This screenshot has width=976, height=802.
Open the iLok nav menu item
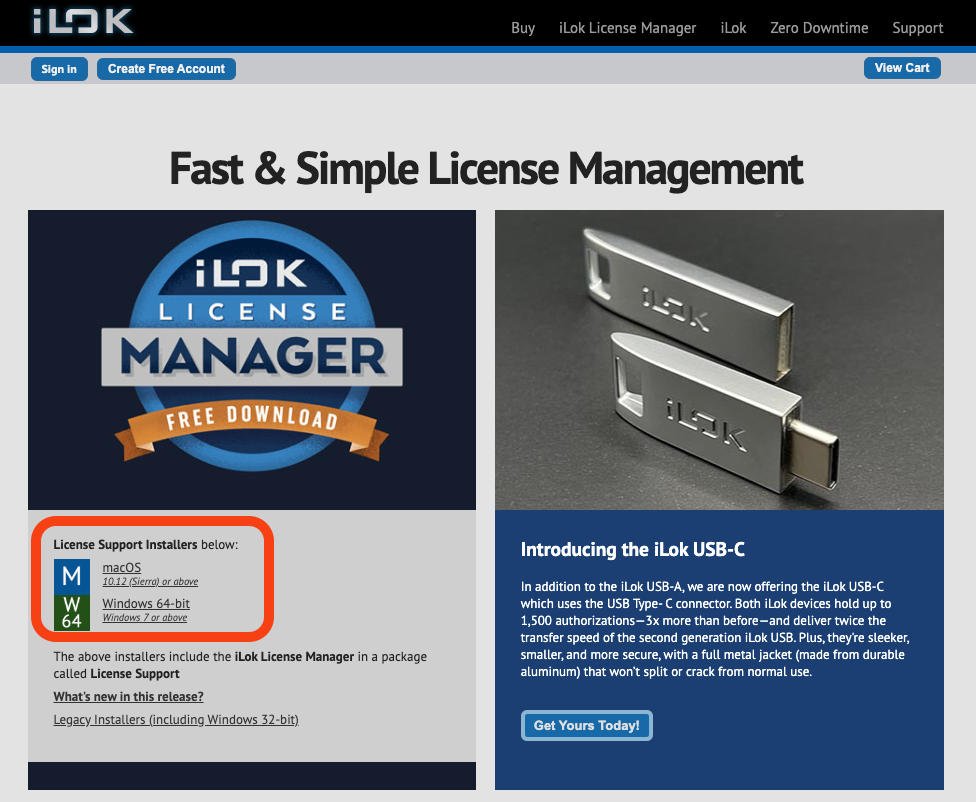733,28
